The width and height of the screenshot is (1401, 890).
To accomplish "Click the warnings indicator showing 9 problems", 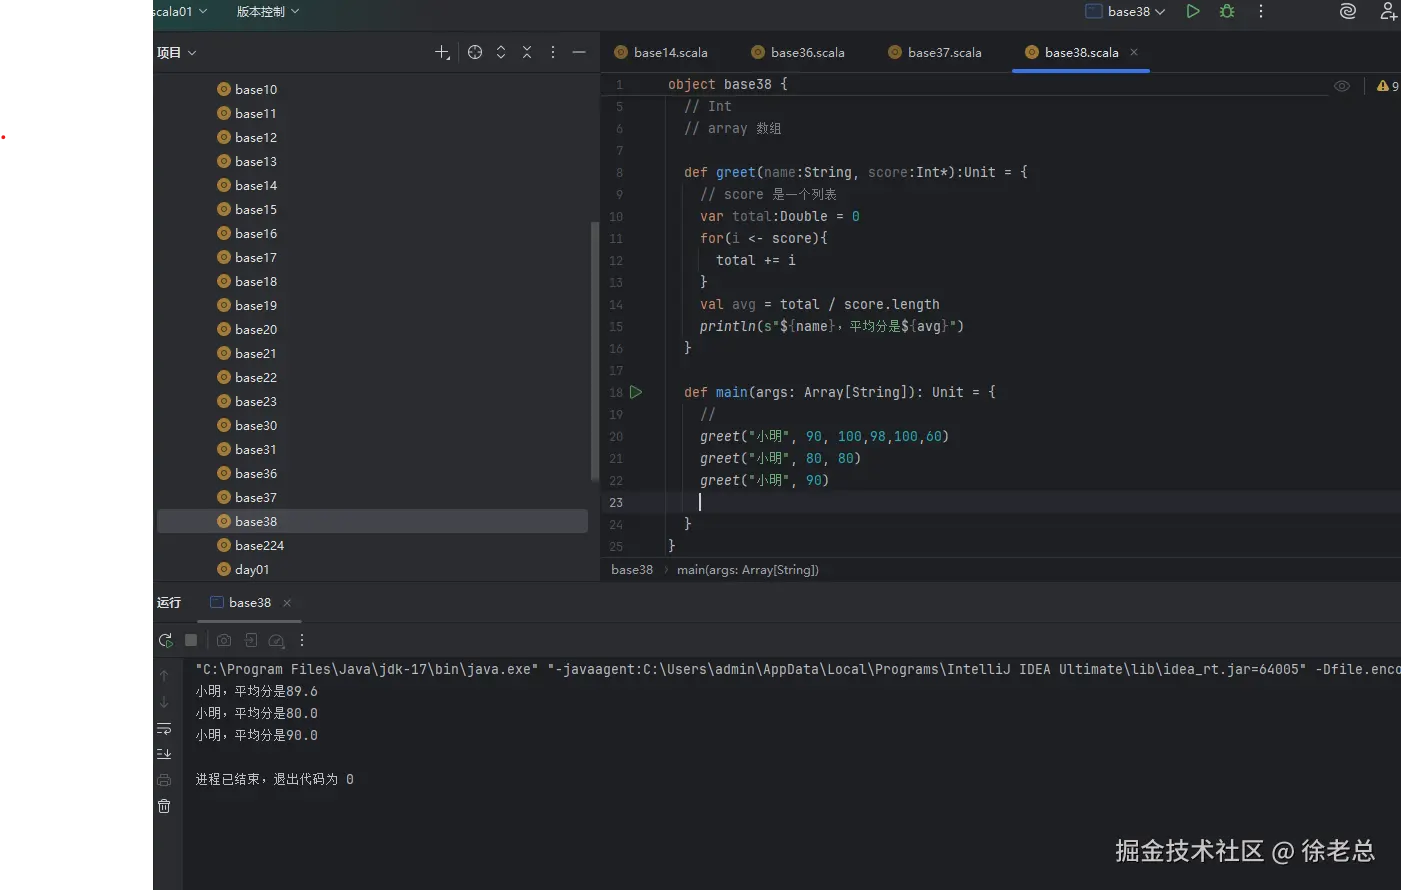I will click(x=1387, y=86).
